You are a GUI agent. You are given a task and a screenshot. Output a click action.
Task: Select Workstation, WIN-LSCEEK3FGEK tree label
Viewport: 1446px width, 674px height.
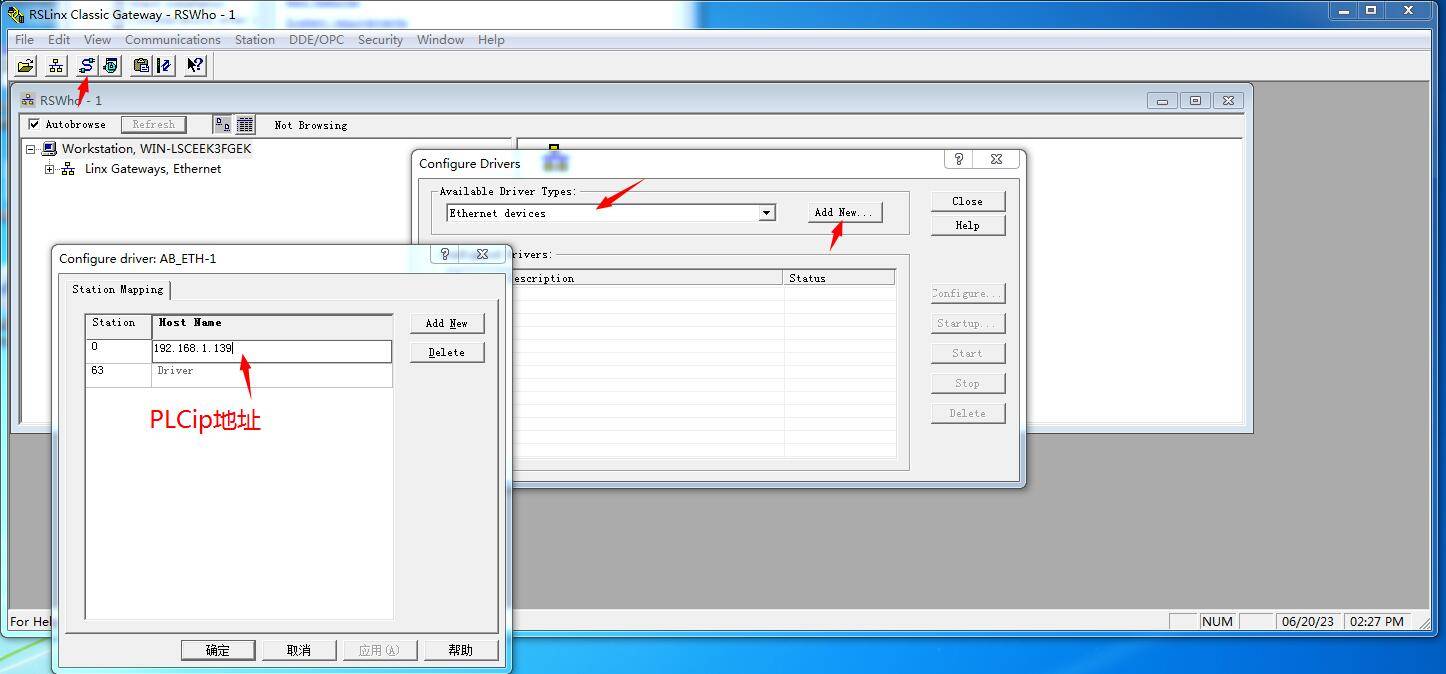coord(157,149)
